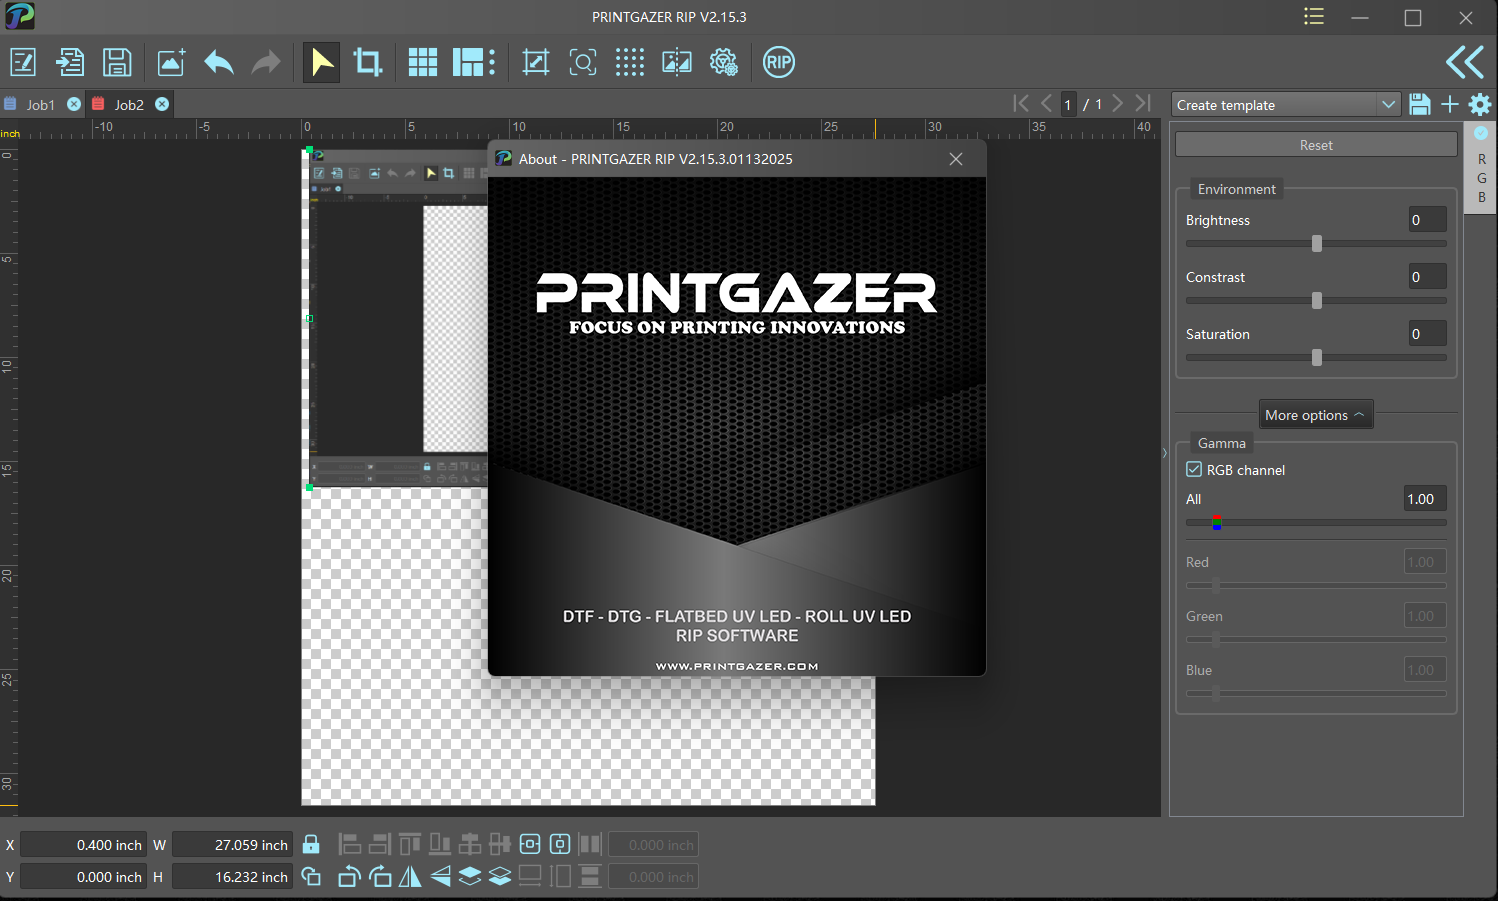Flip the image vertically
Image resolution: width=1498 pixels, height=901 pixels.
pyautogui.click(x=440, y=877)
